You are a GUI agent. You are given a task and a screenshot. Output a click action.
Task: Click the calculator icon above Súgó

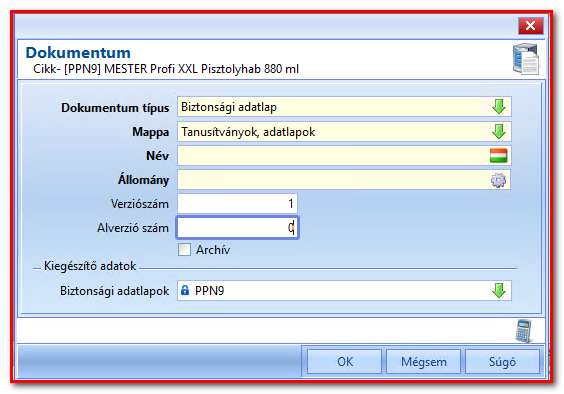click(x=523, y=331)
